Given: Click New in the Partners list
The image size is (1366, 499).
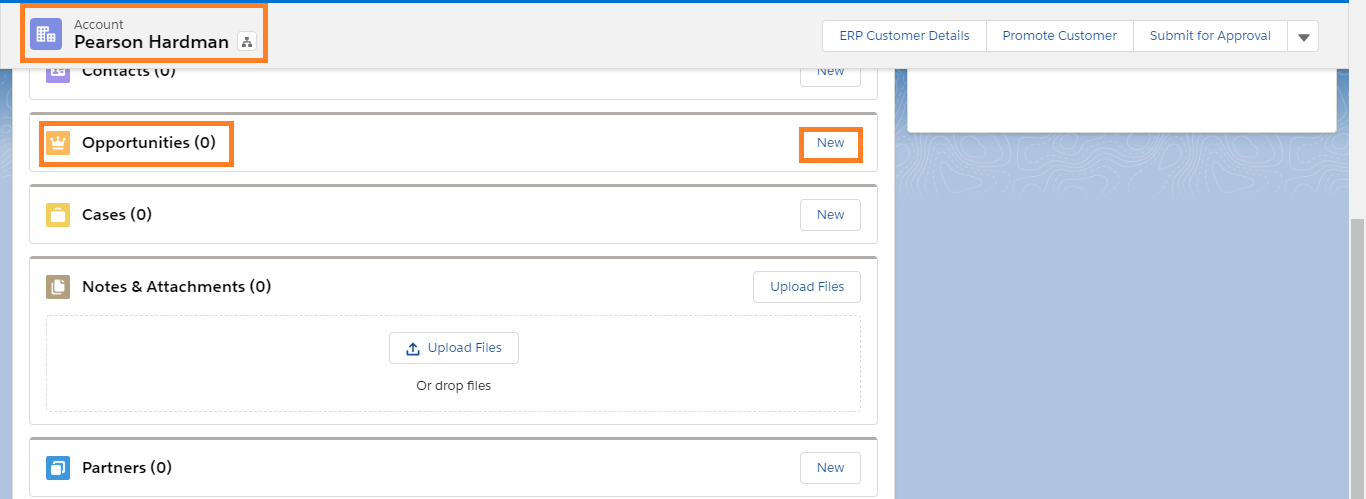Looking at the screenshot, I should [830, 468].
